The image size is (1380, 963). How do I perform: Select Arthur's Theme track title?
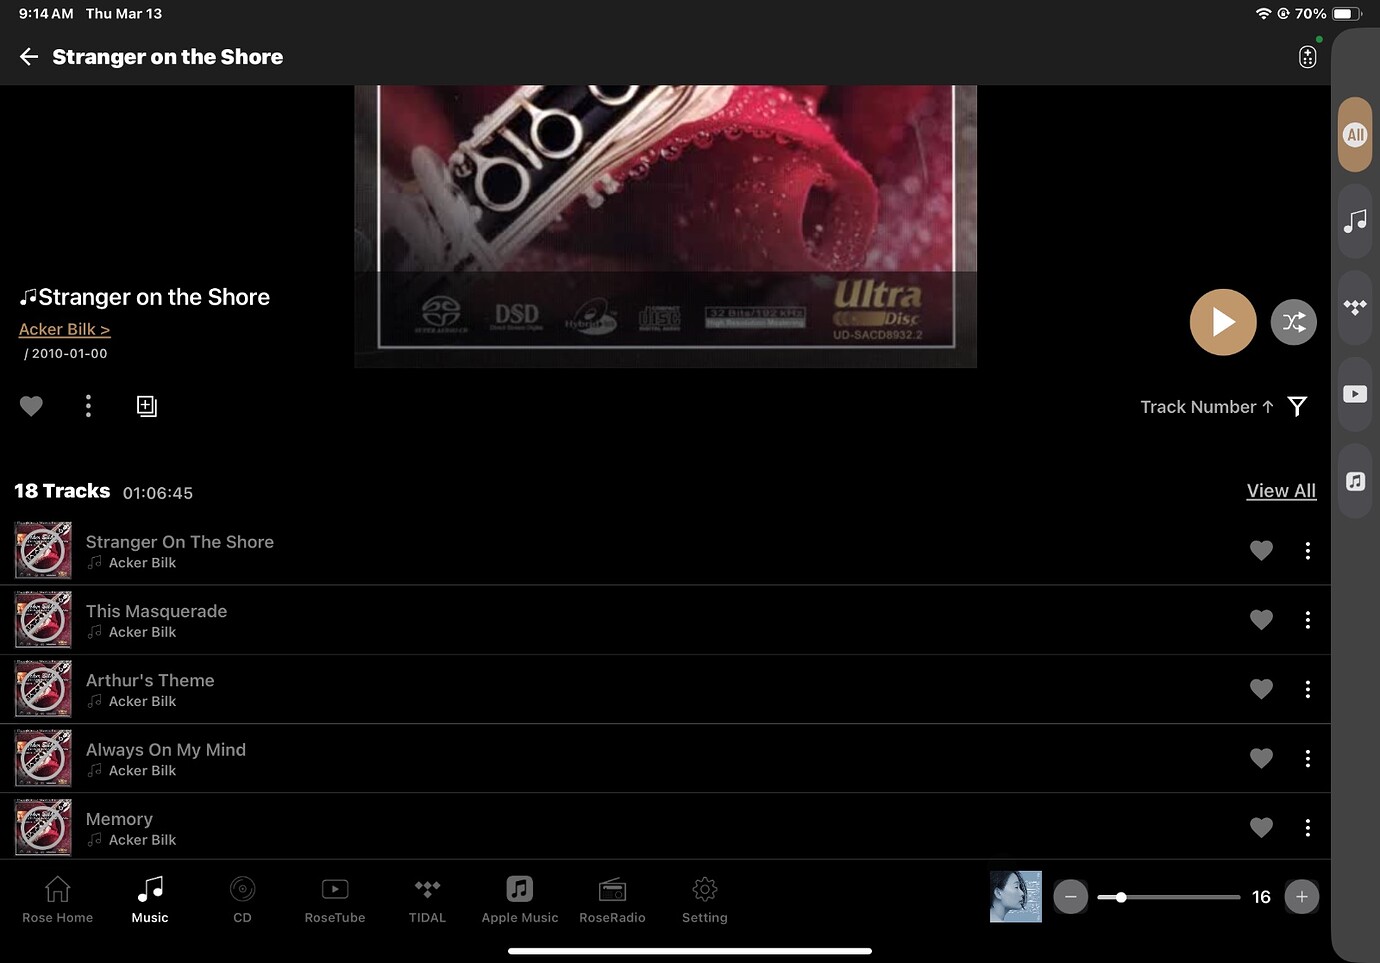(150, 680)
